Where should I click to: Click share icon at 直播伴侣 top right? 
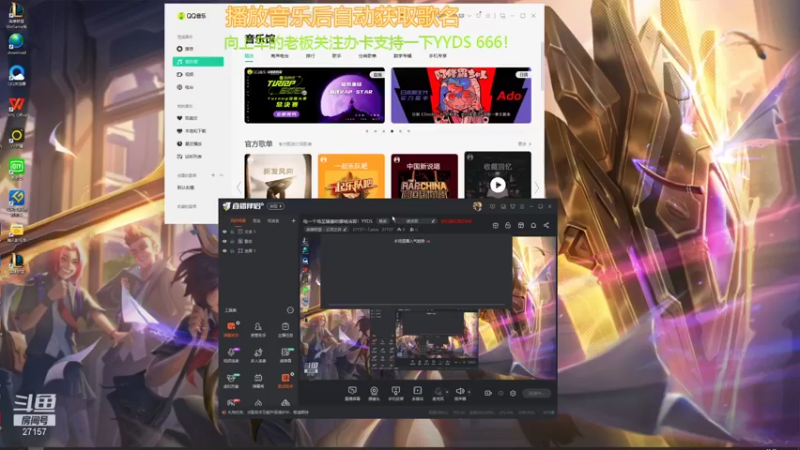546,225
